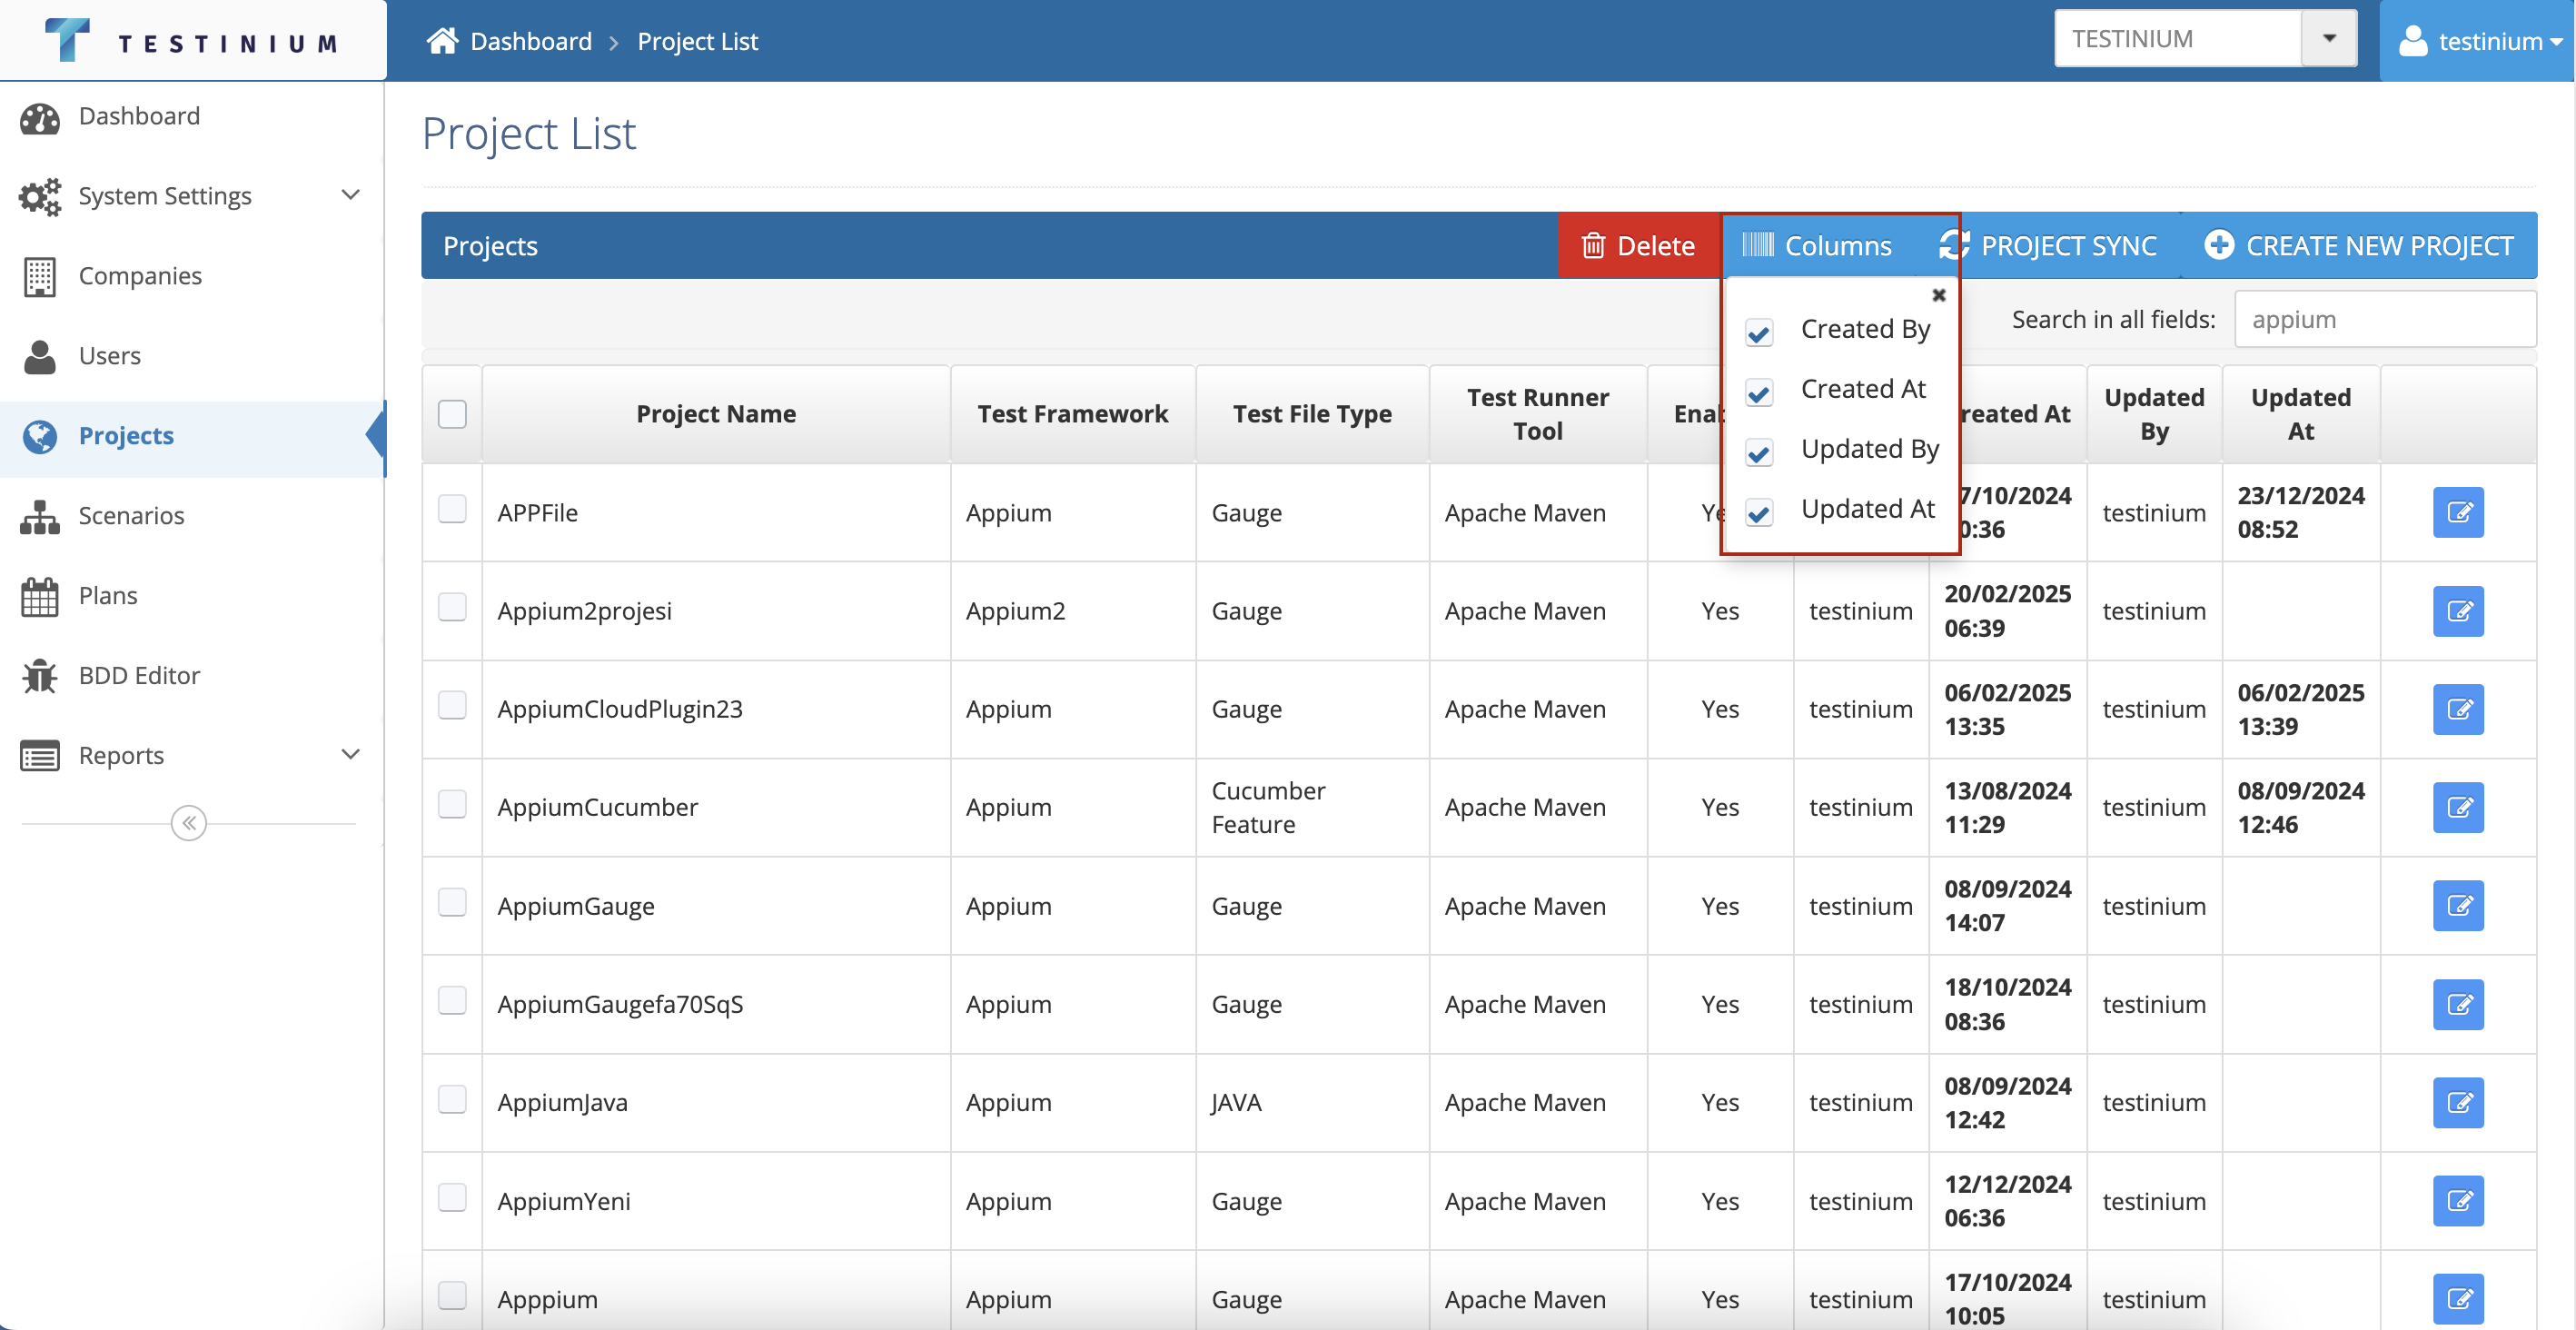Select the Appium2projesi row checkbox
Viewport: 2576px width, 1330px height.
(x=452, y=608)
